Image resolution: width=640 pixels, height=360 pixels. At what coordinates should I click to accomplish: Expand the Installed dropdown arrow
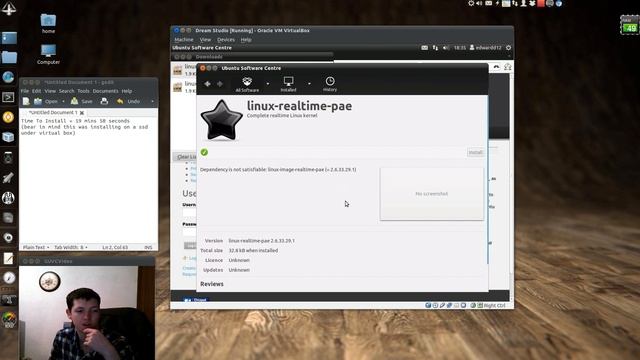tap(309, 84)
